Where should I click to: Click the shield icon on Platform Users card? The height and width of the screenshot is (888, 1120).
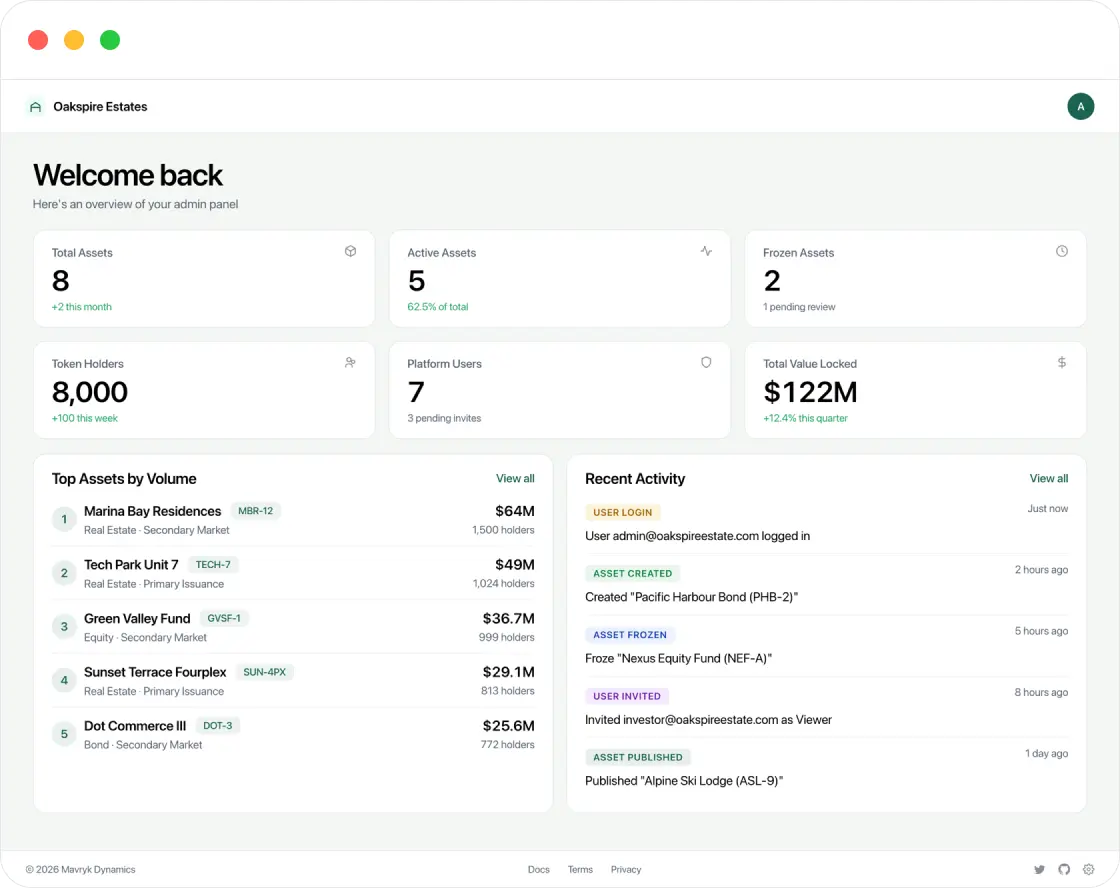[706, 363]
